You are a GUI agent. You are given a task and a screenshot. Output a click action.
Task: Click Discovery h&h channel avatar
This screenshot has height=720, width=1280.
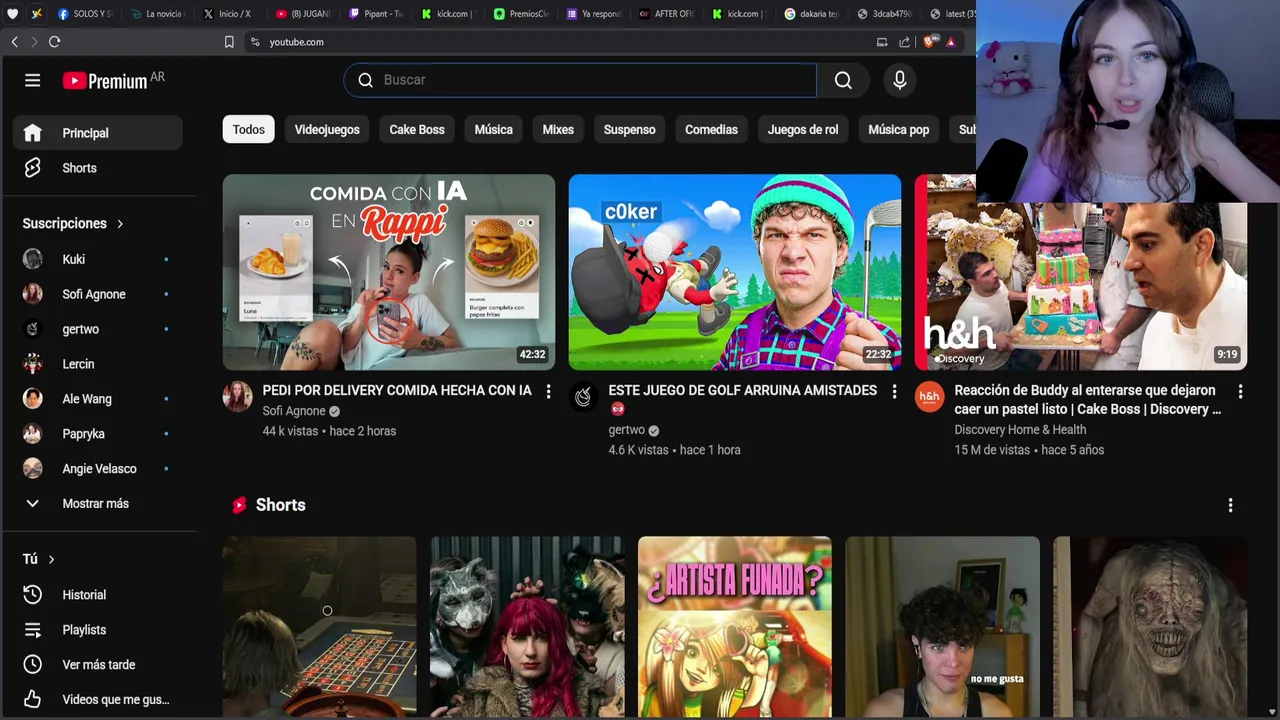click(x=929, y=397)
